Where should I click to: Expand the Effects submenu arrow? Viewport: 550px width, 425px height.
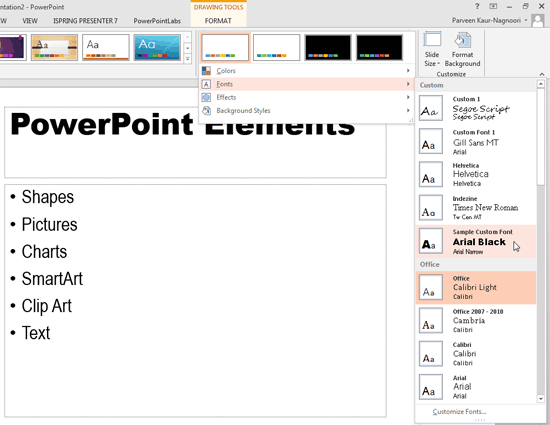(408, 97)
